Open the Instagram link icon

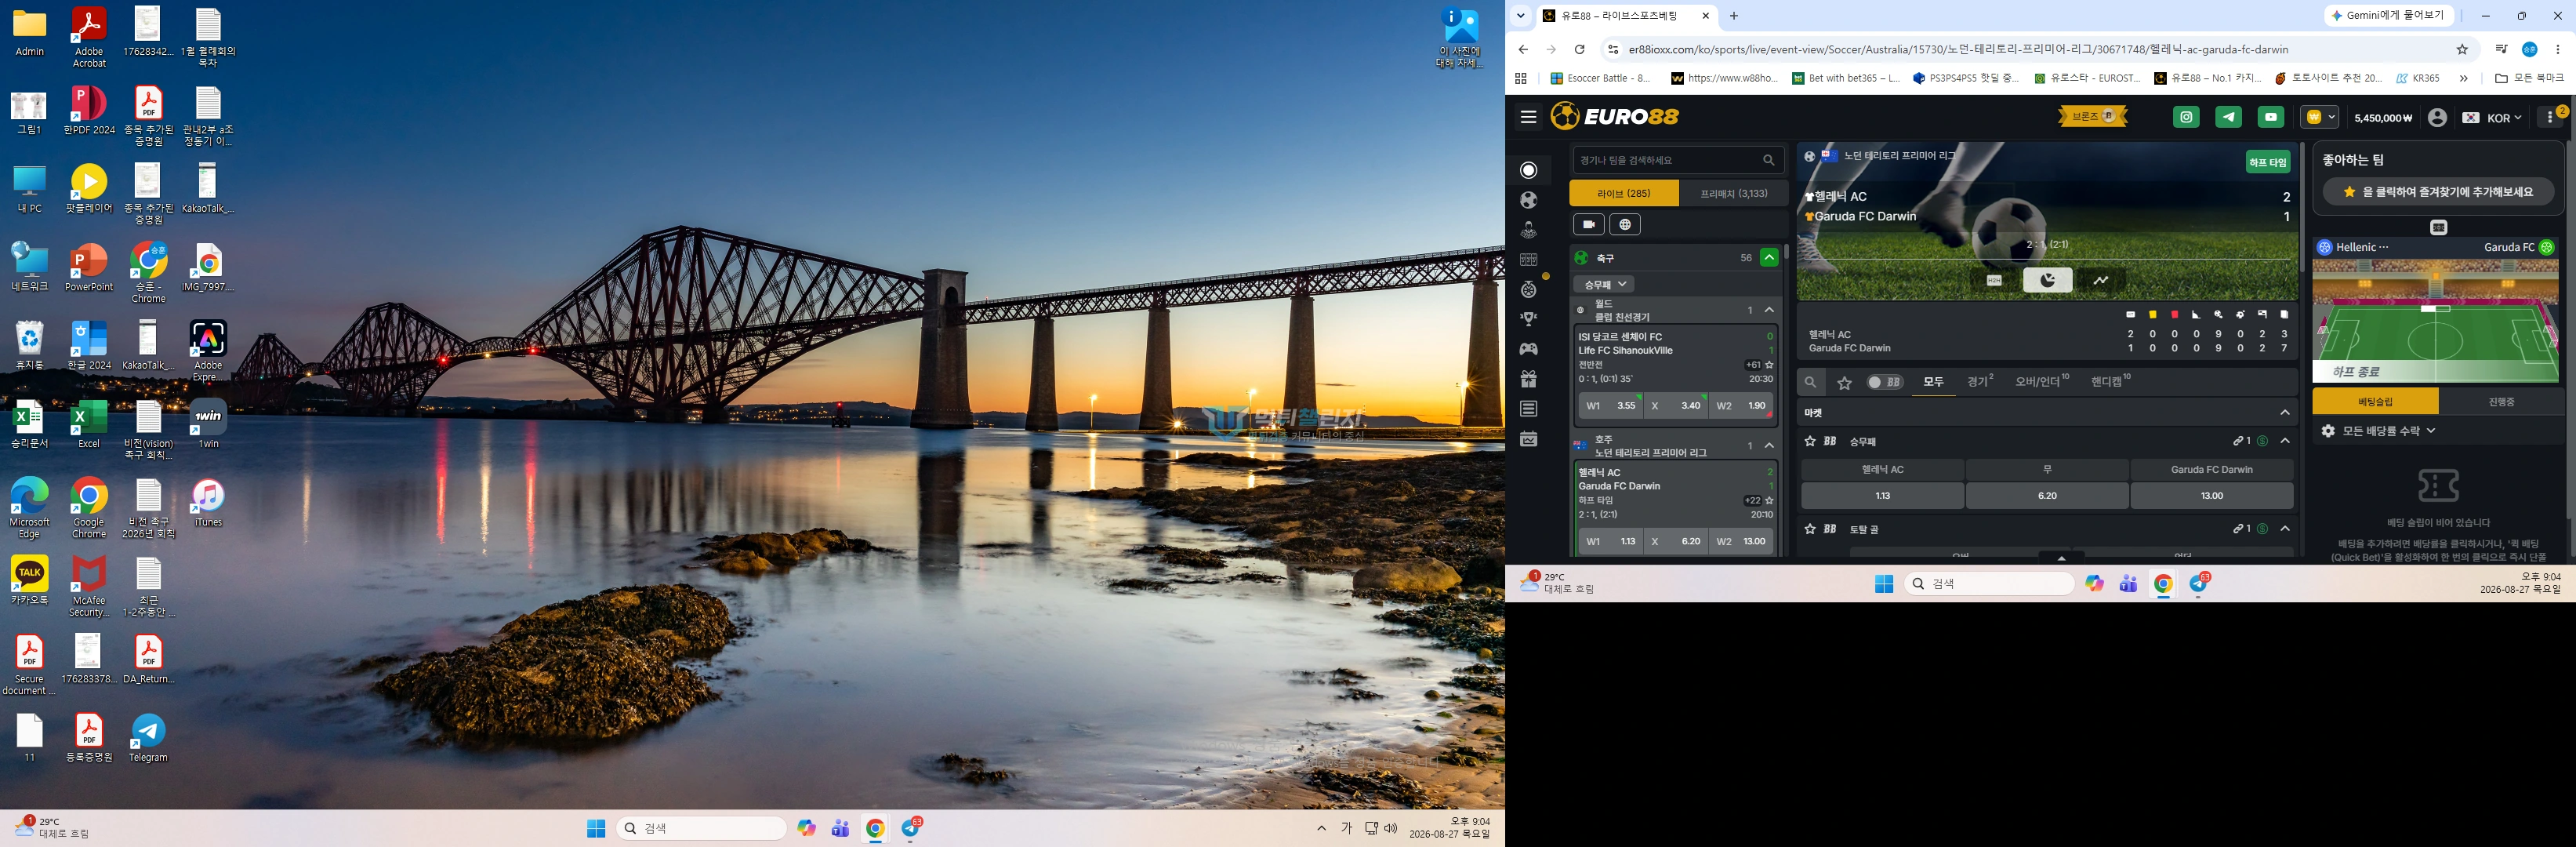point(2187,117)
